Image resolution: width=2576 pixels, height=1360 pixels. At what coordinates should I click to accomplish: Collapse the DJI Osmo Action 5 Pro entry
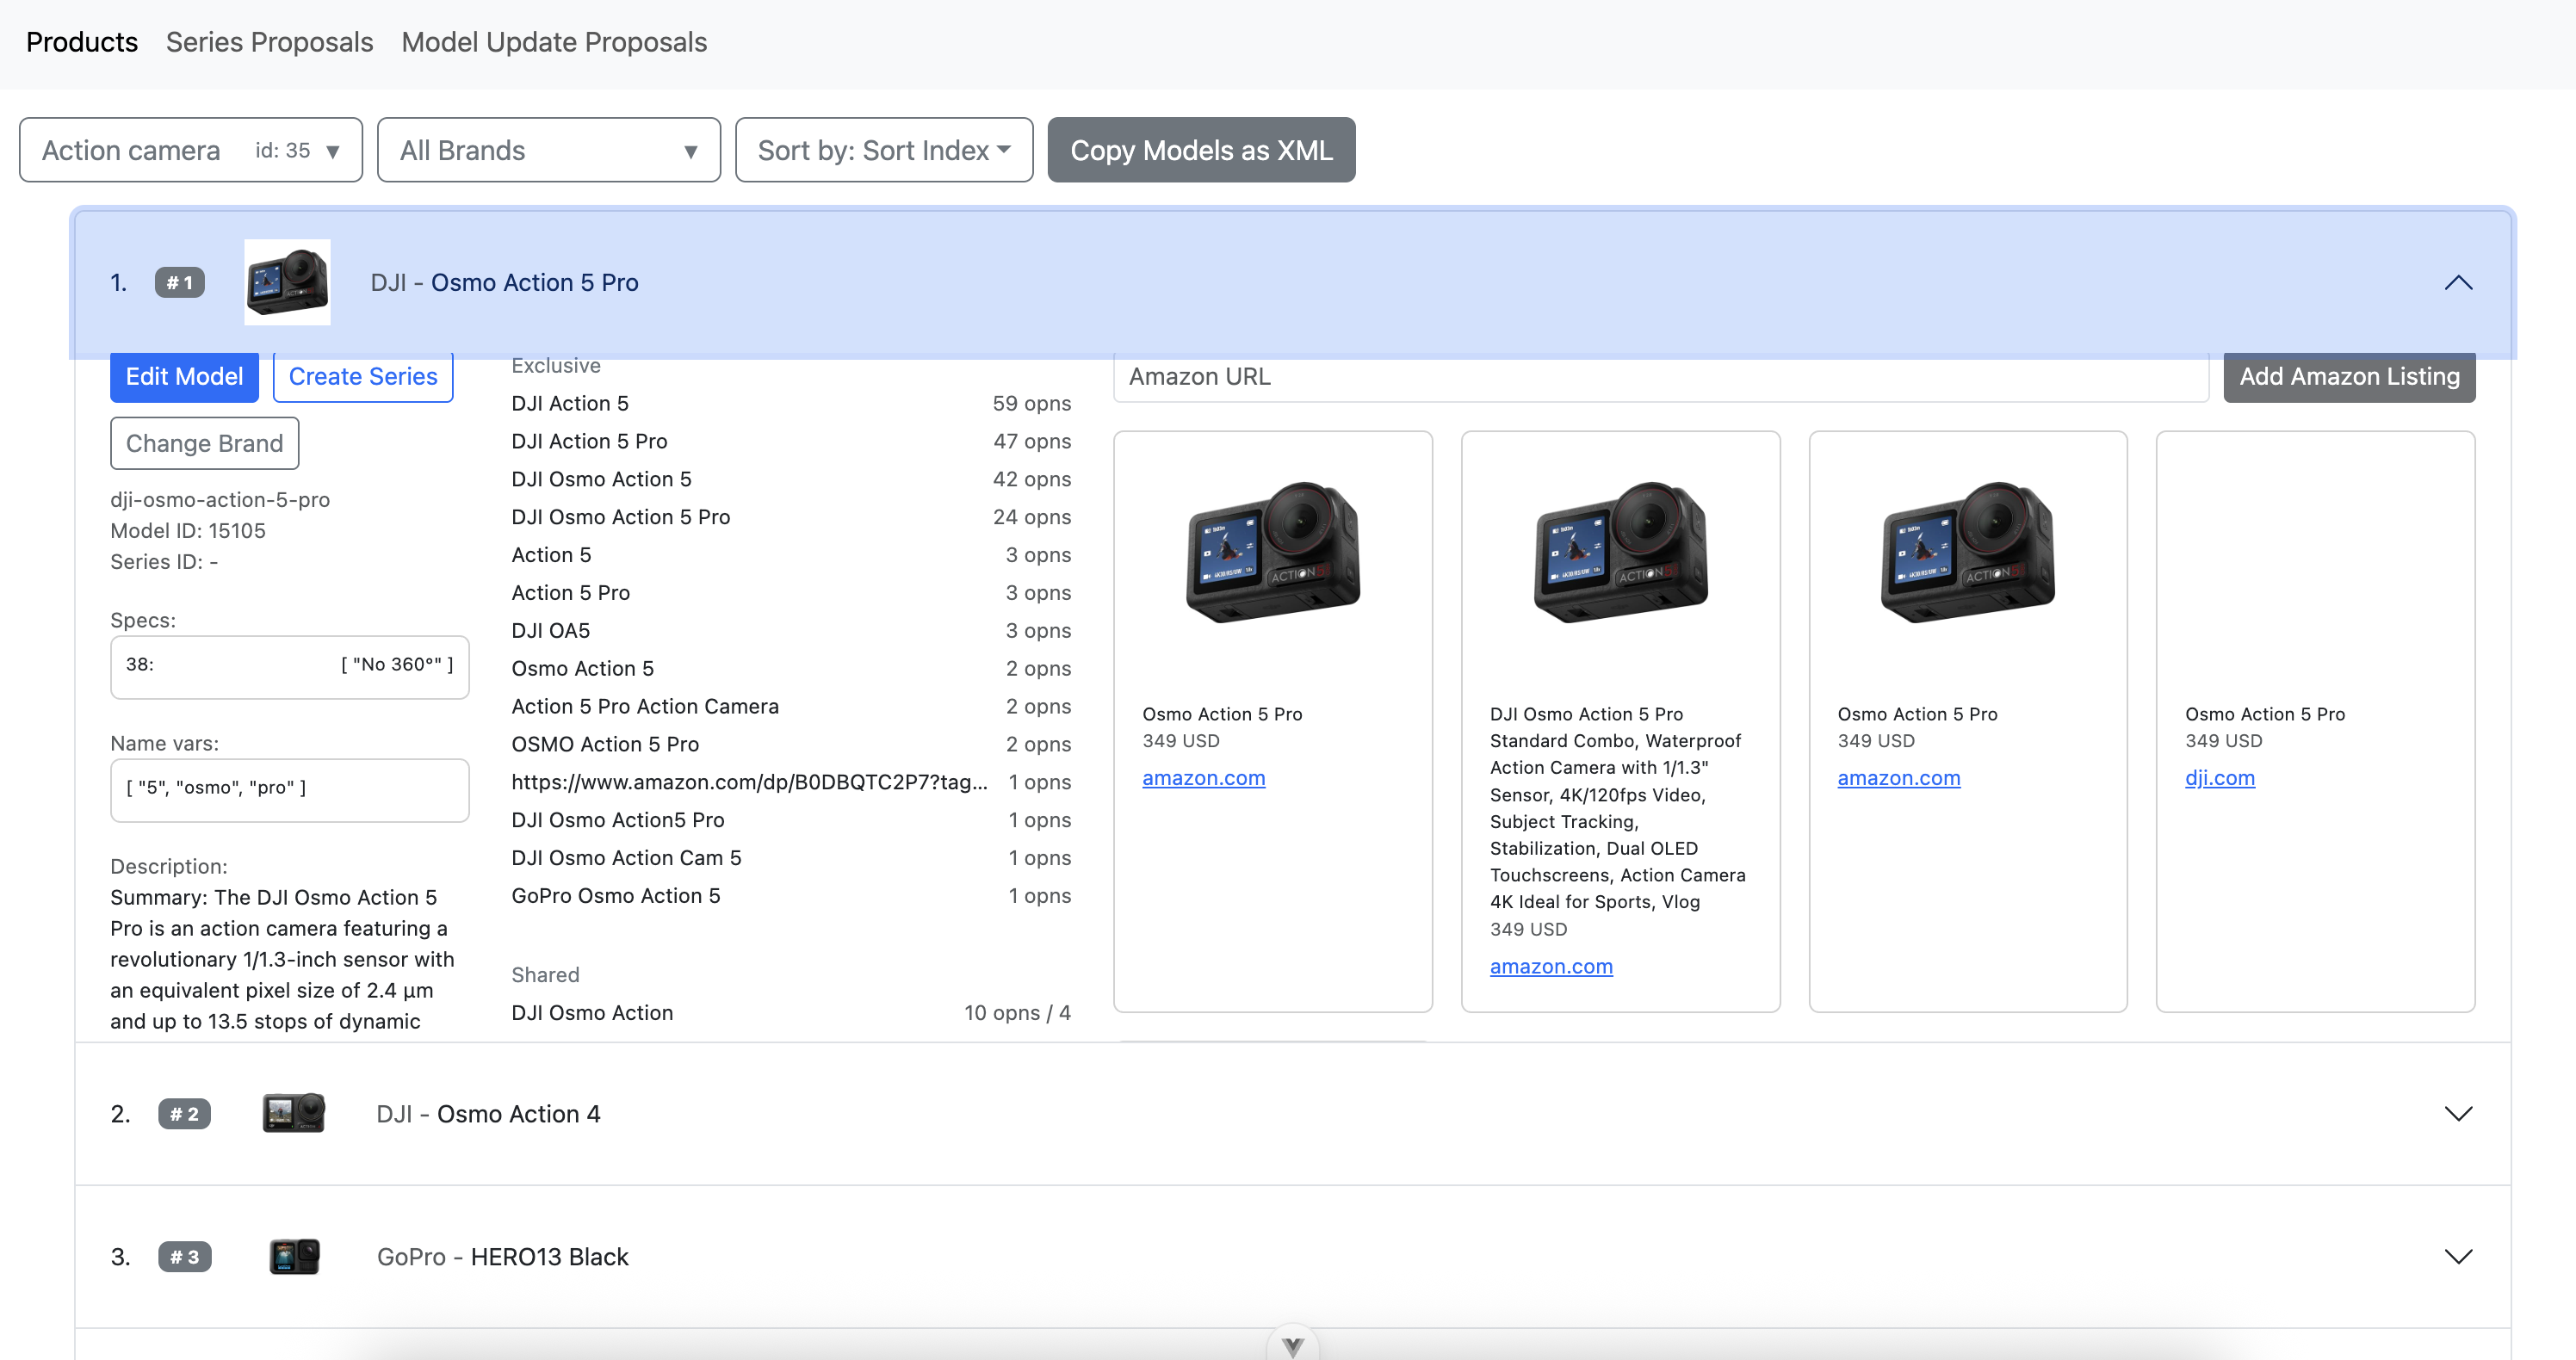pyautogui.click(x=2459, y=282)
